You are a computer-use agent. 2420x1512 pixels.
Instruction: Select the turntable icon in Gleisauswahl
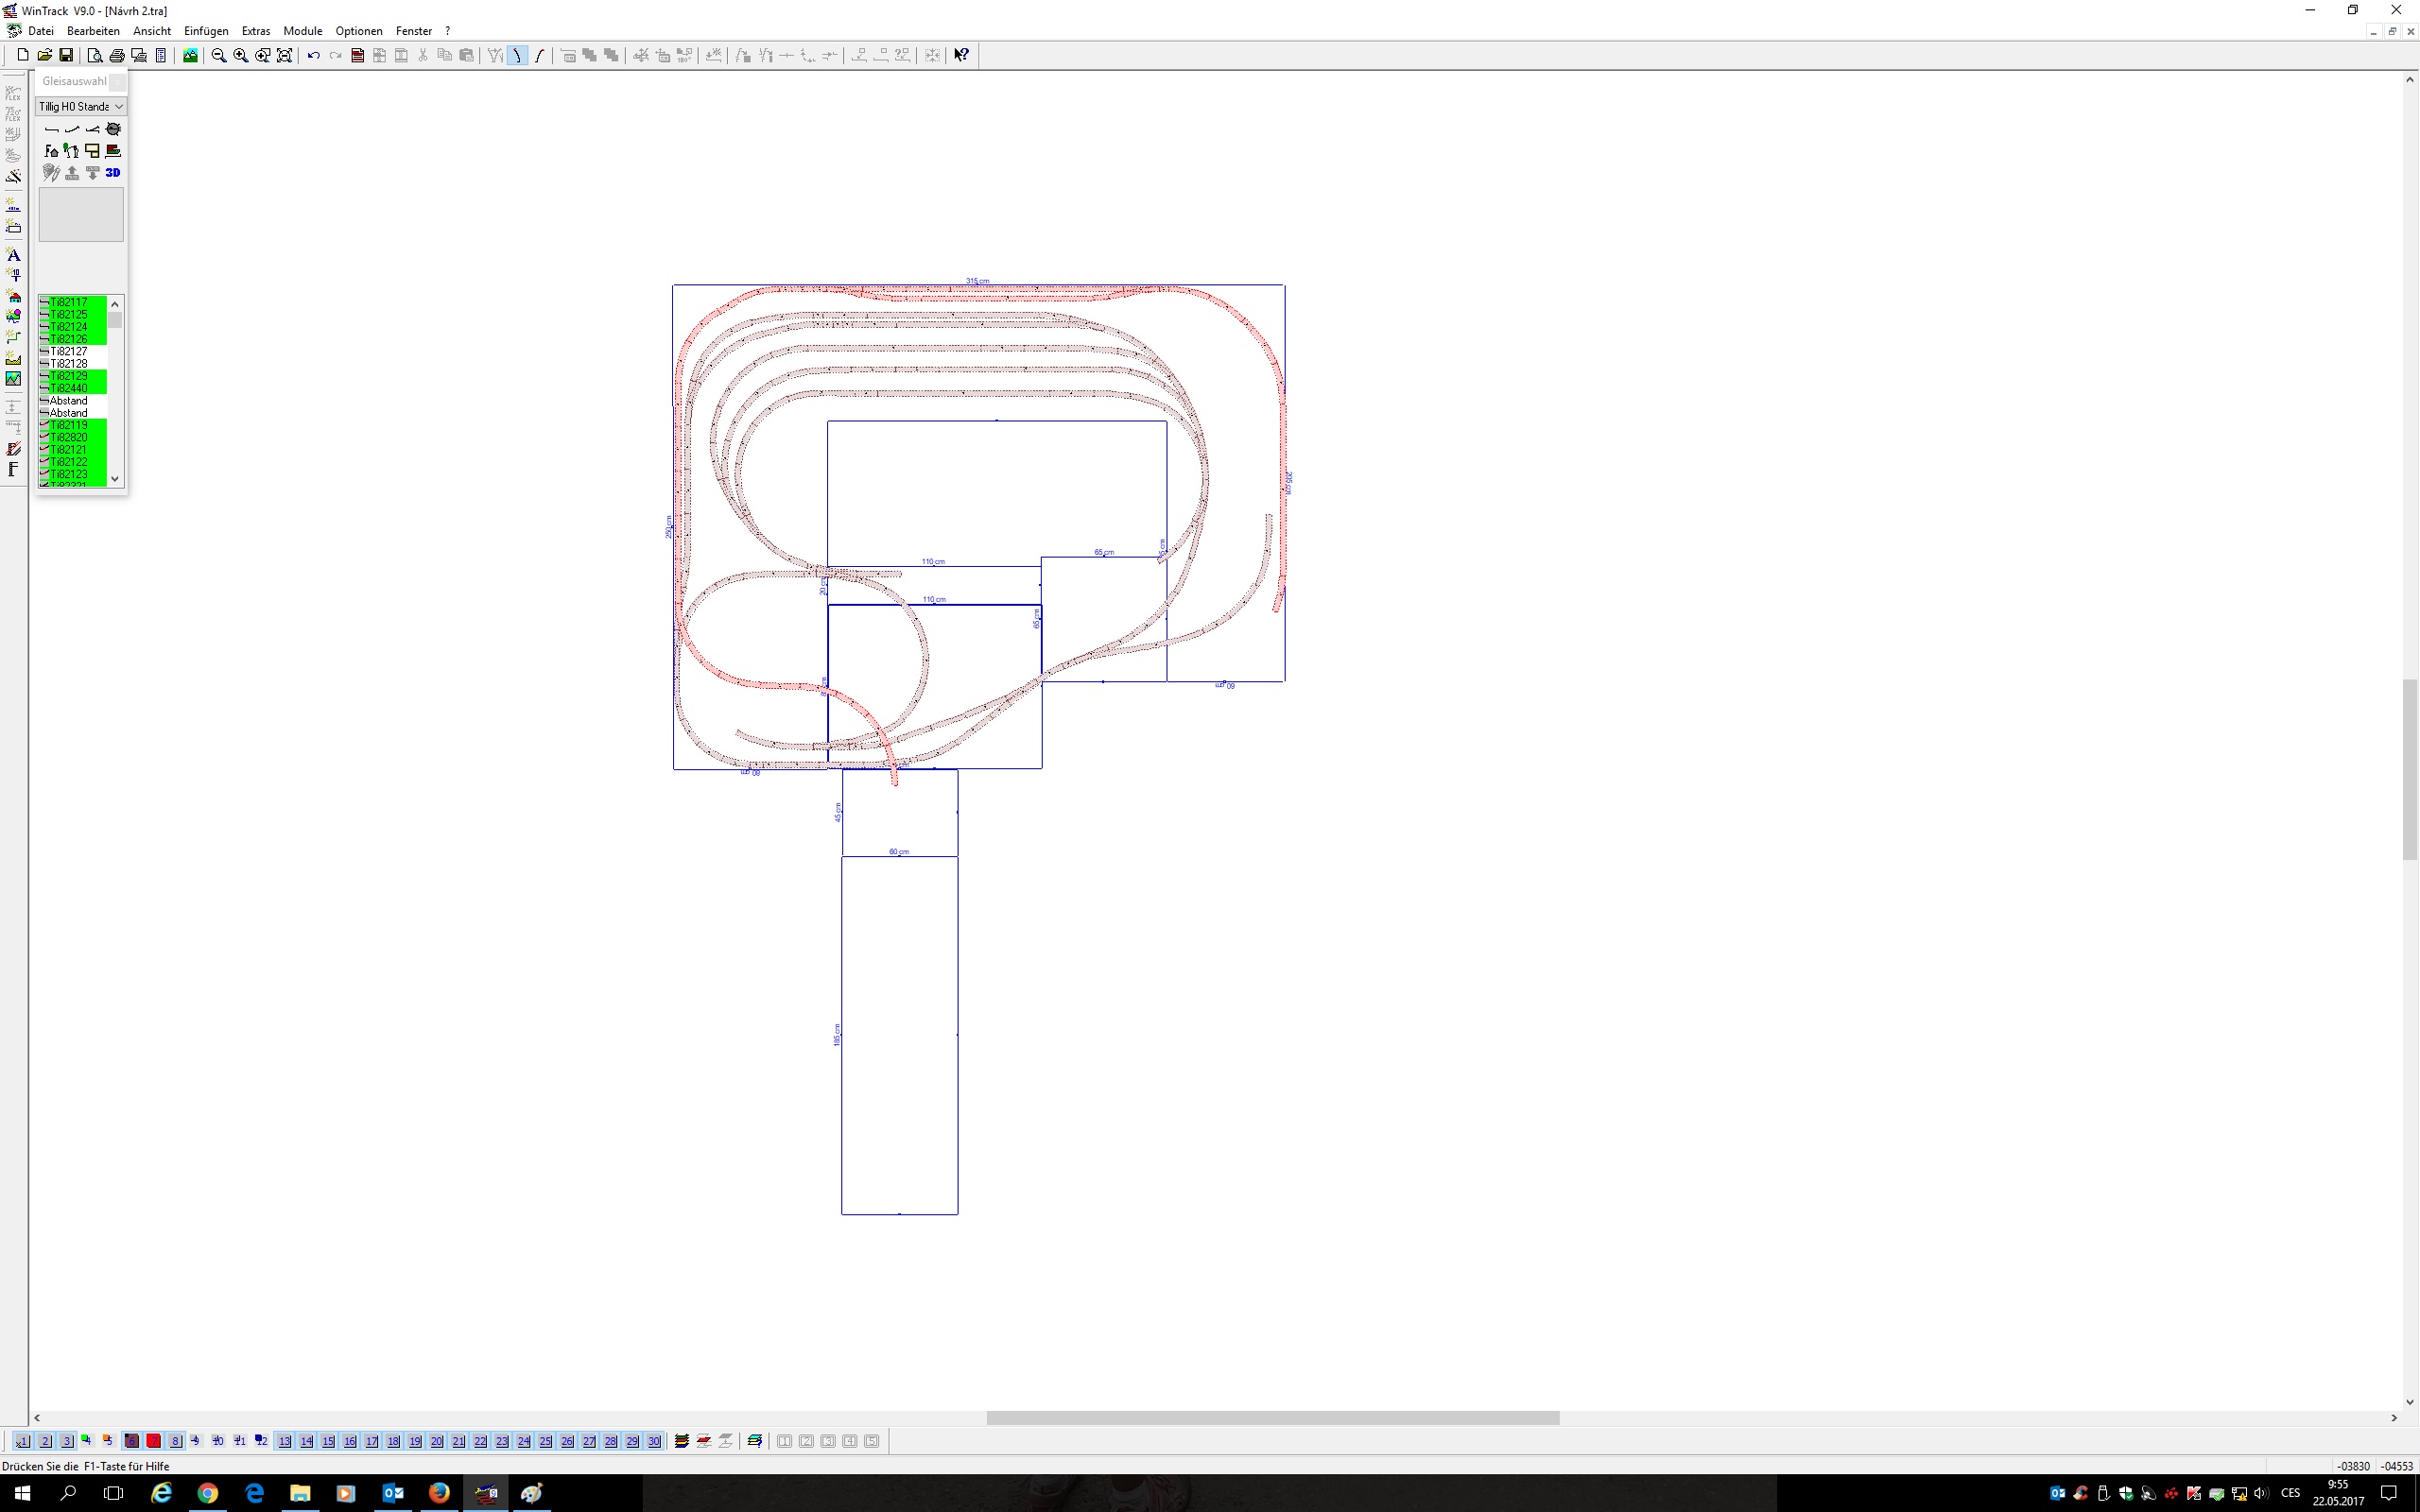point(113,129)
